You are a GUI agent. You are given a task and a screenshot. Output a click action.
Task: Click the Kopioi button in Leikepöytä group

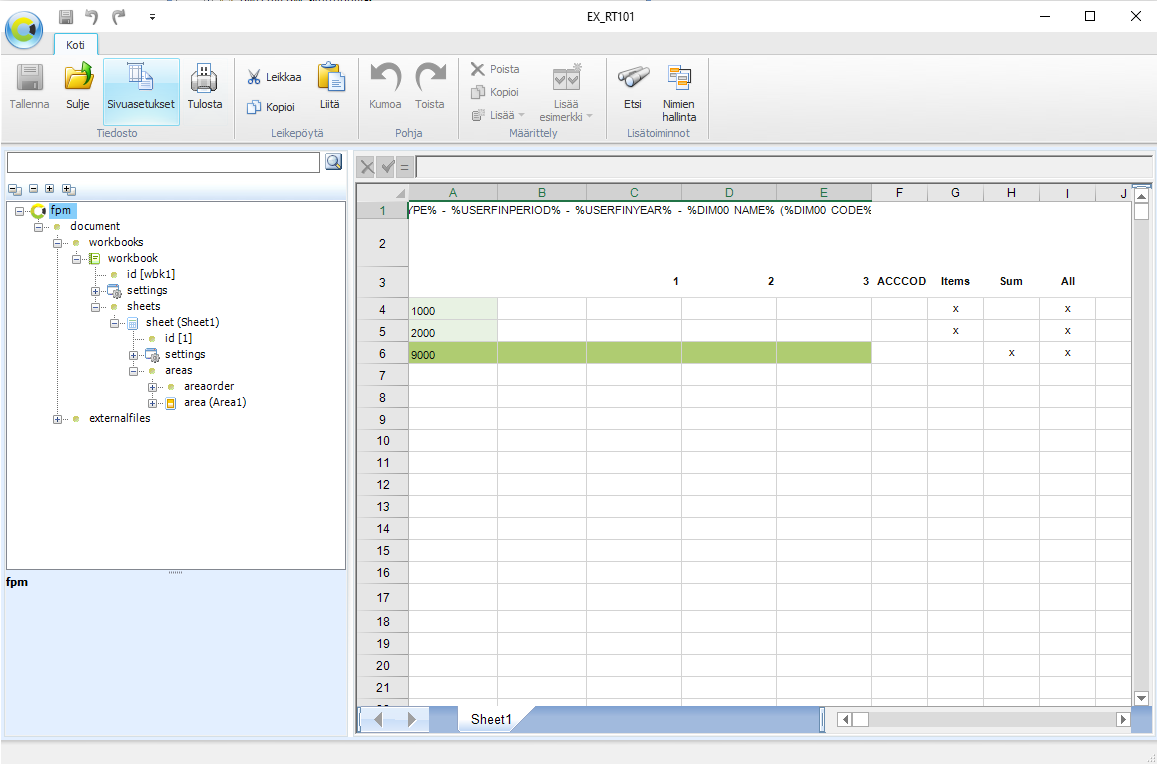point(271,107)
